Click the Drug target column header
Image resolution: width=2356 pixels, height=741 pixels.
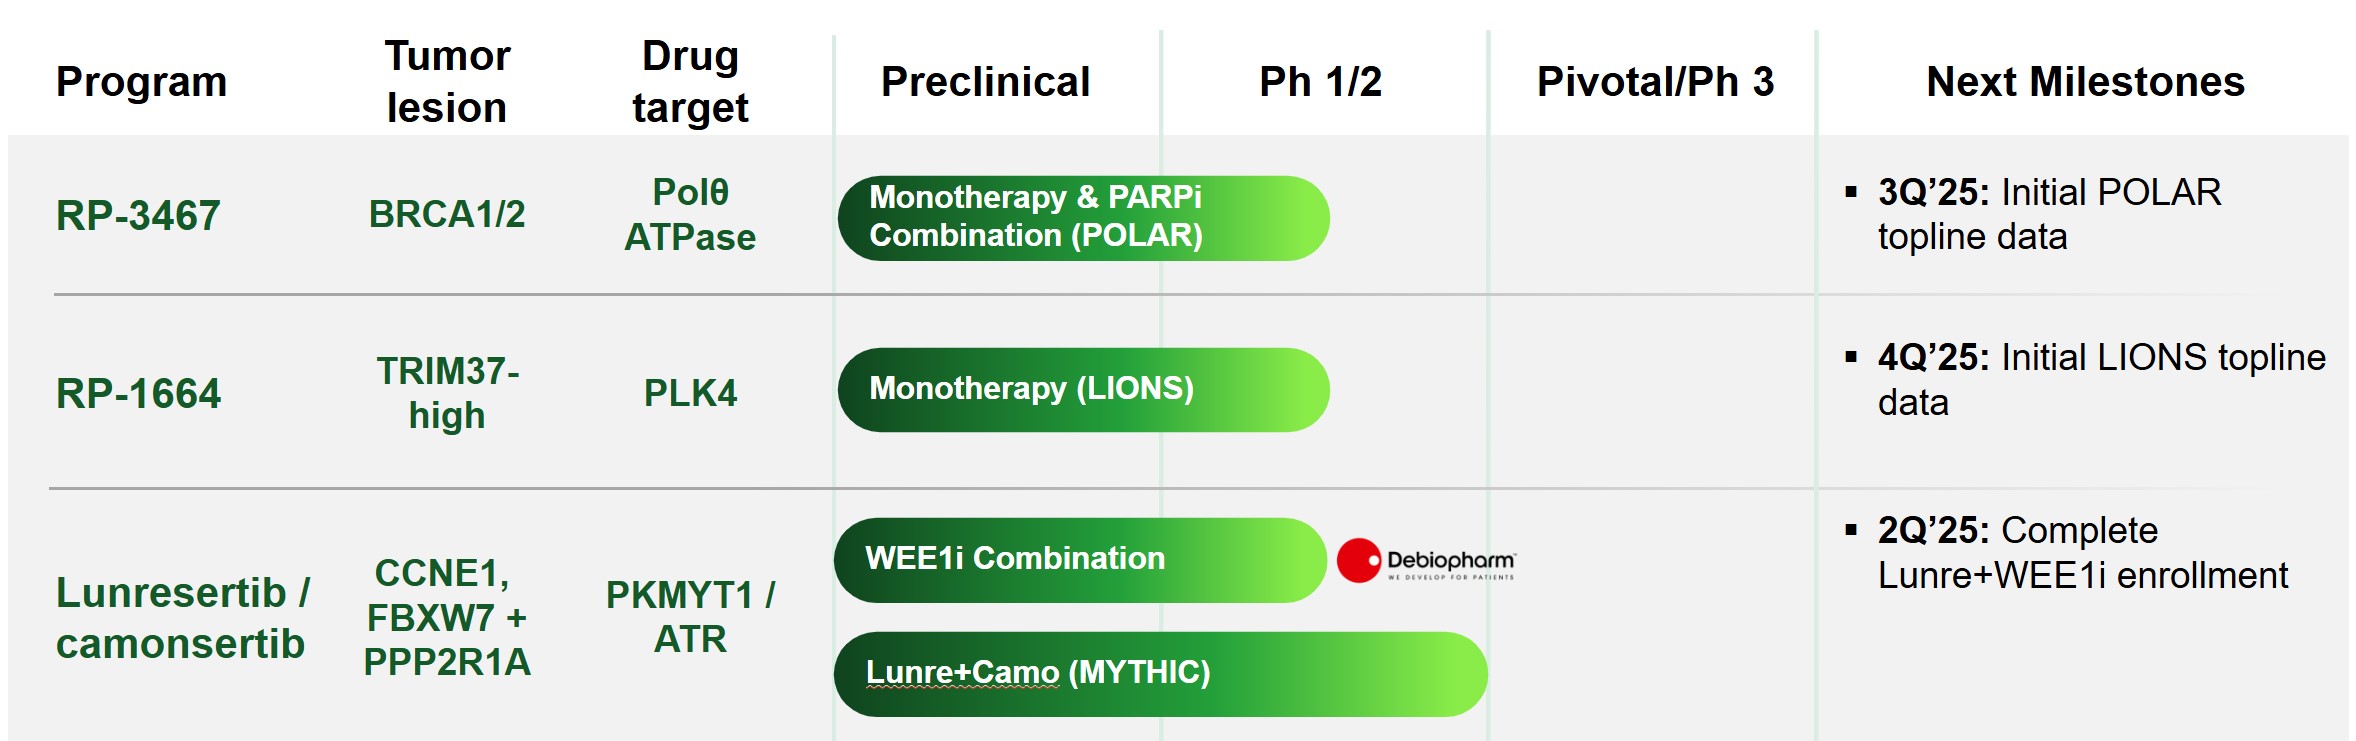point(690,82)
